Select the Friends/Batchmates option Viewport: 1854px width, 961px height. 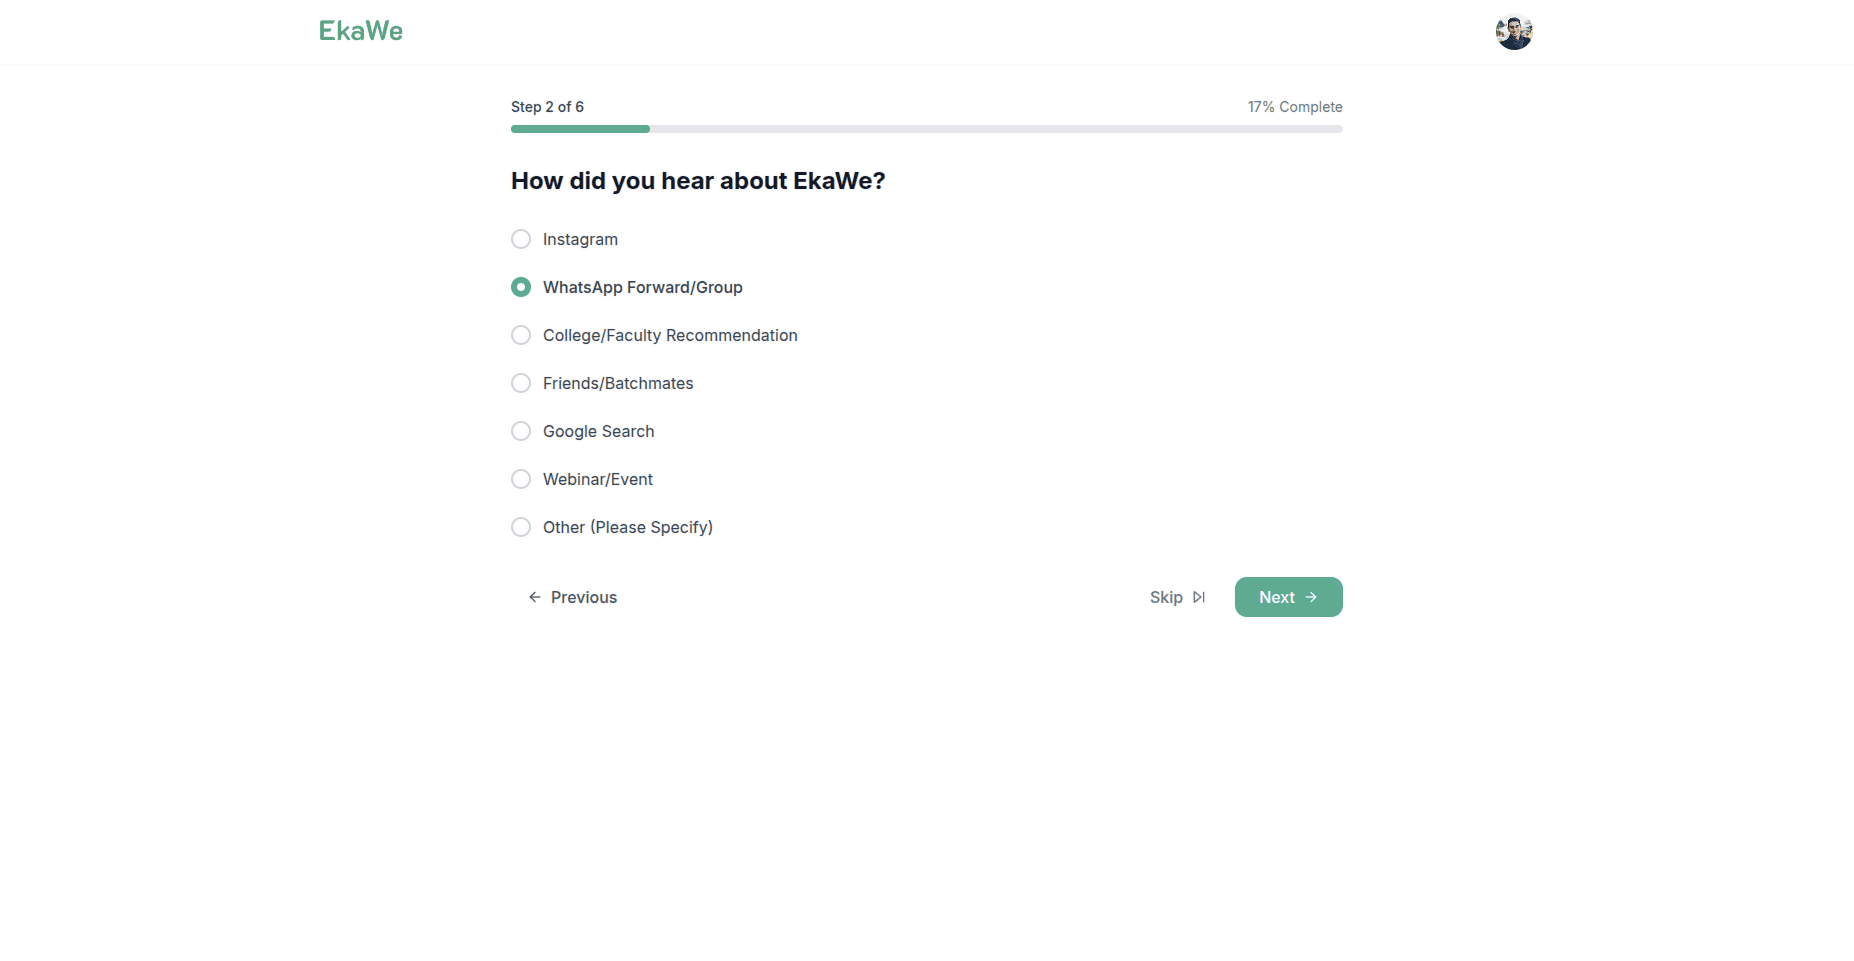(x=520, y=383)
